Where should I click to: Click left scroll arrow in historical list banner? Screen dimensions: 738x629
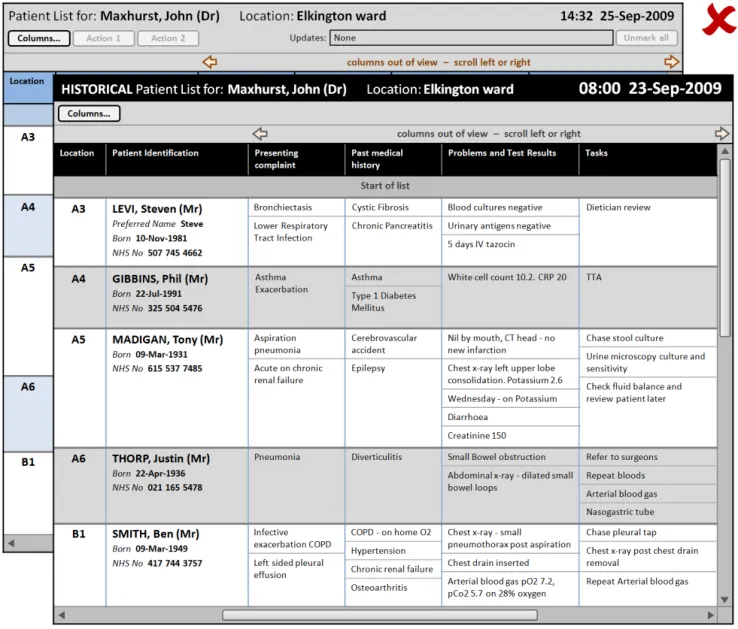(260, 134)
